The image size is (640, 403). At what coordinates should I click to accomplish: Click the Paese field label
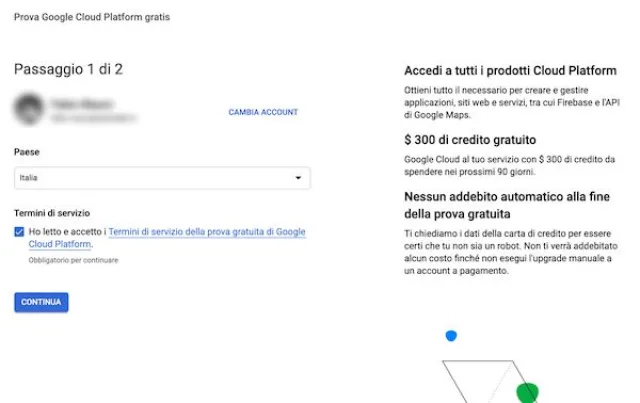(27, 152)
